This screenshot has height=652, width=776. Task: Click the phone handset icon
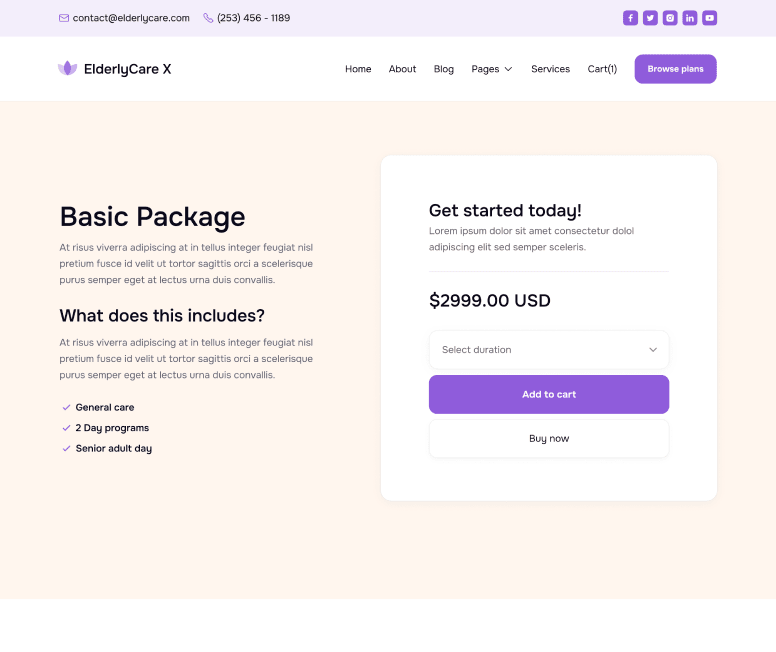click(208, 18)
